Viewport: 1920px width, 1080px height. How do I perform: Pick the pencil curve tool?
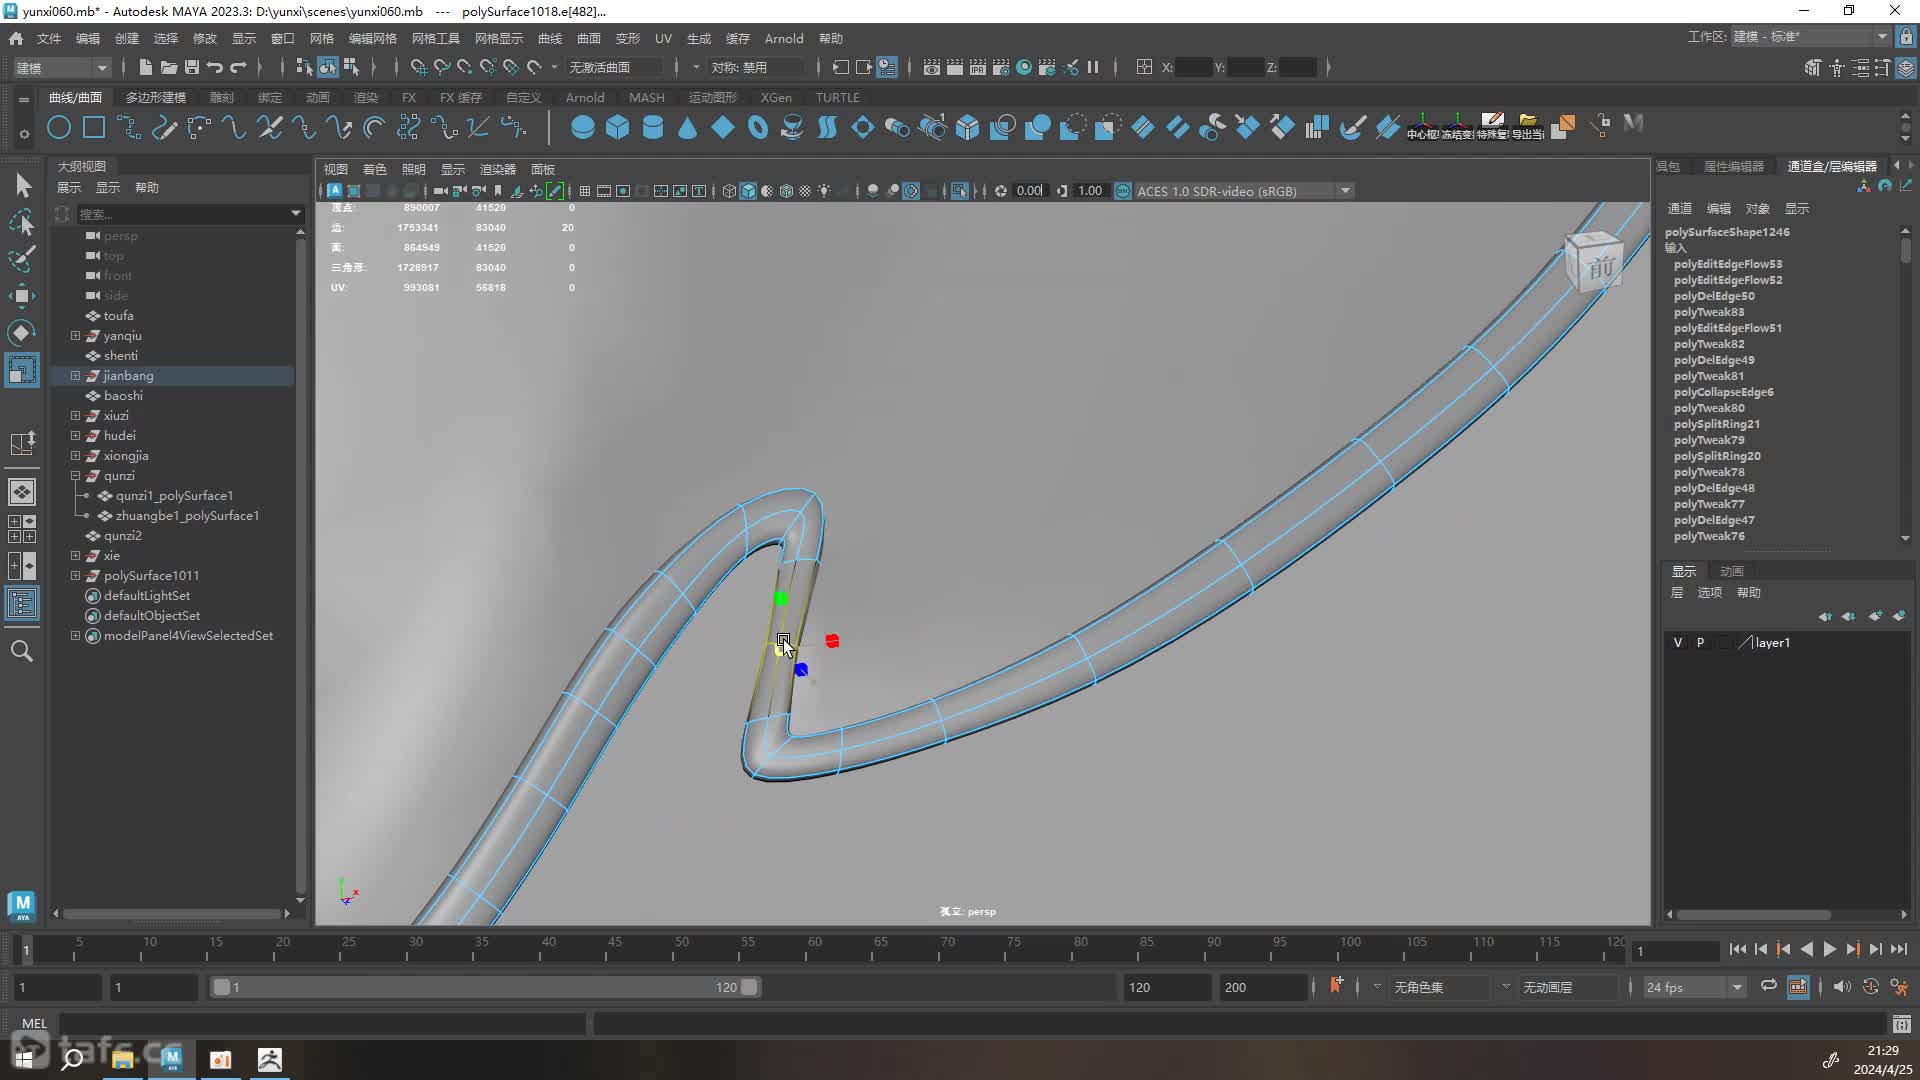(164, 127)
